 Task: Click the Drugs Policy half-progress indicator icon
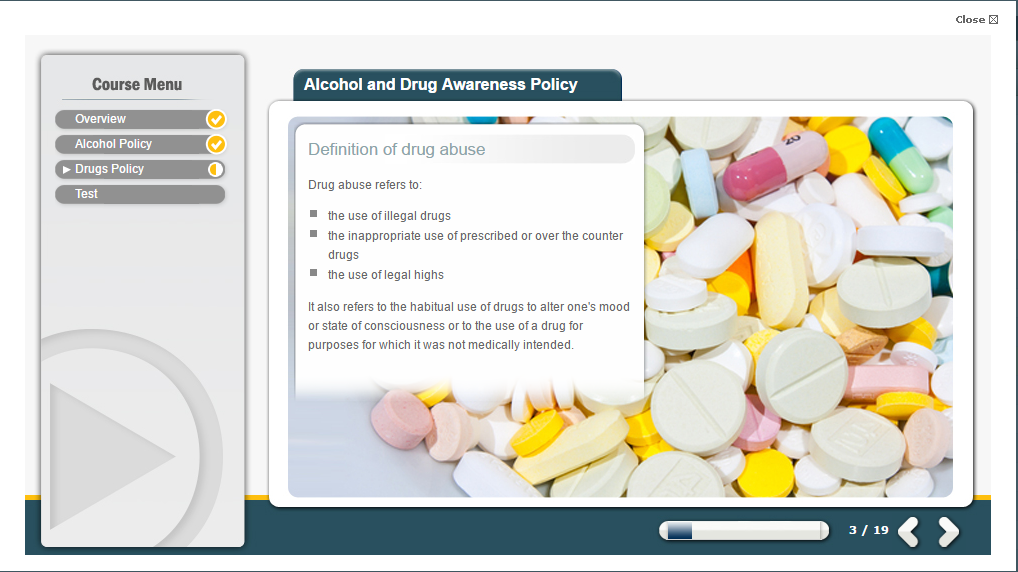point(216,169)
